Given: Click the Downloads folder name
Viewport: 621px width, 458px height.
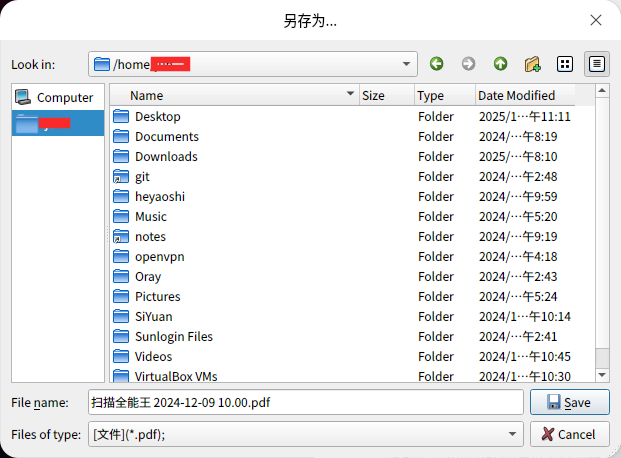Looking at the screenshot, I should tap(166, 156).
